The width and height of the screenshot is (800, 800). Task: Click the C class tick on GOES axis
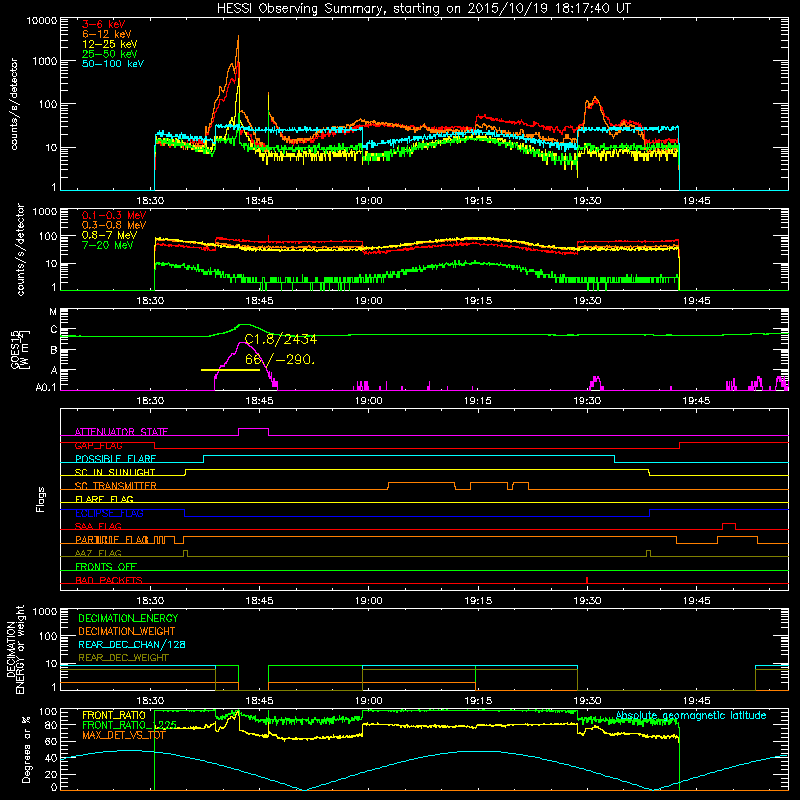54,330
